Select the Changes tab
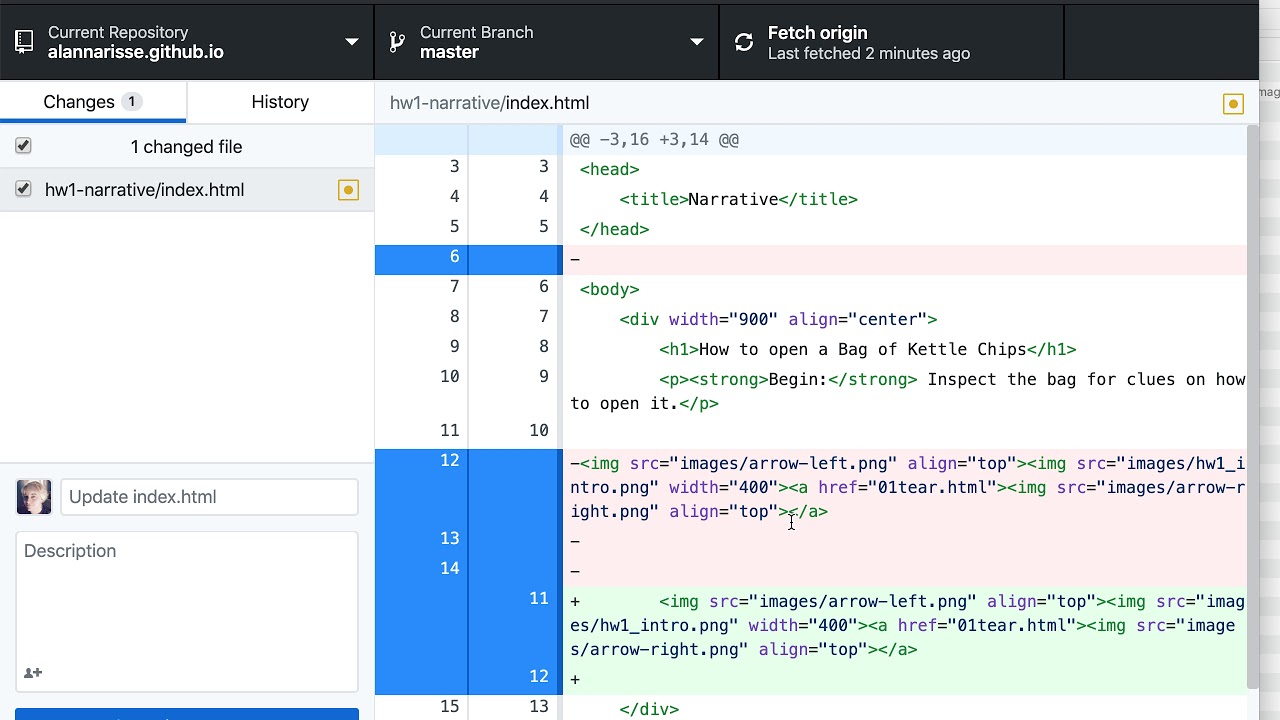This screenshot has width=1280, height=720. (93, 102)
